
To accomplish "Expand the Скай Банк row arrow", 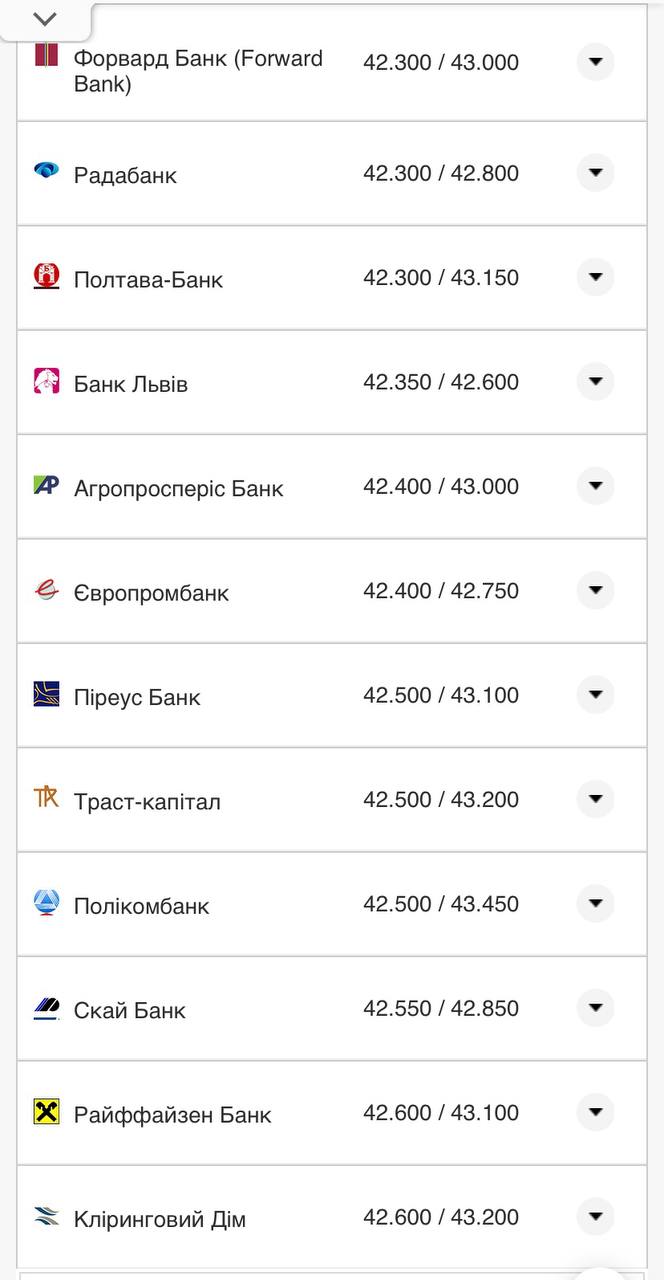I will click(595, 1008).
